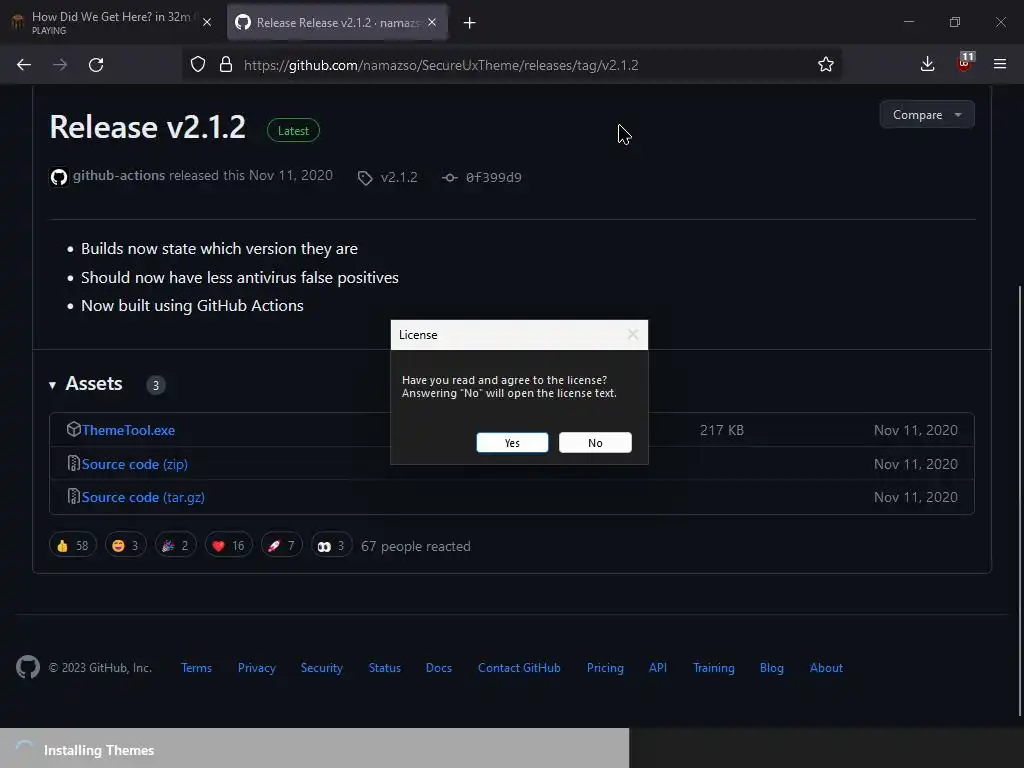Click the Installing Themes spinner icon
The image size is (1024, 768).
24,750
